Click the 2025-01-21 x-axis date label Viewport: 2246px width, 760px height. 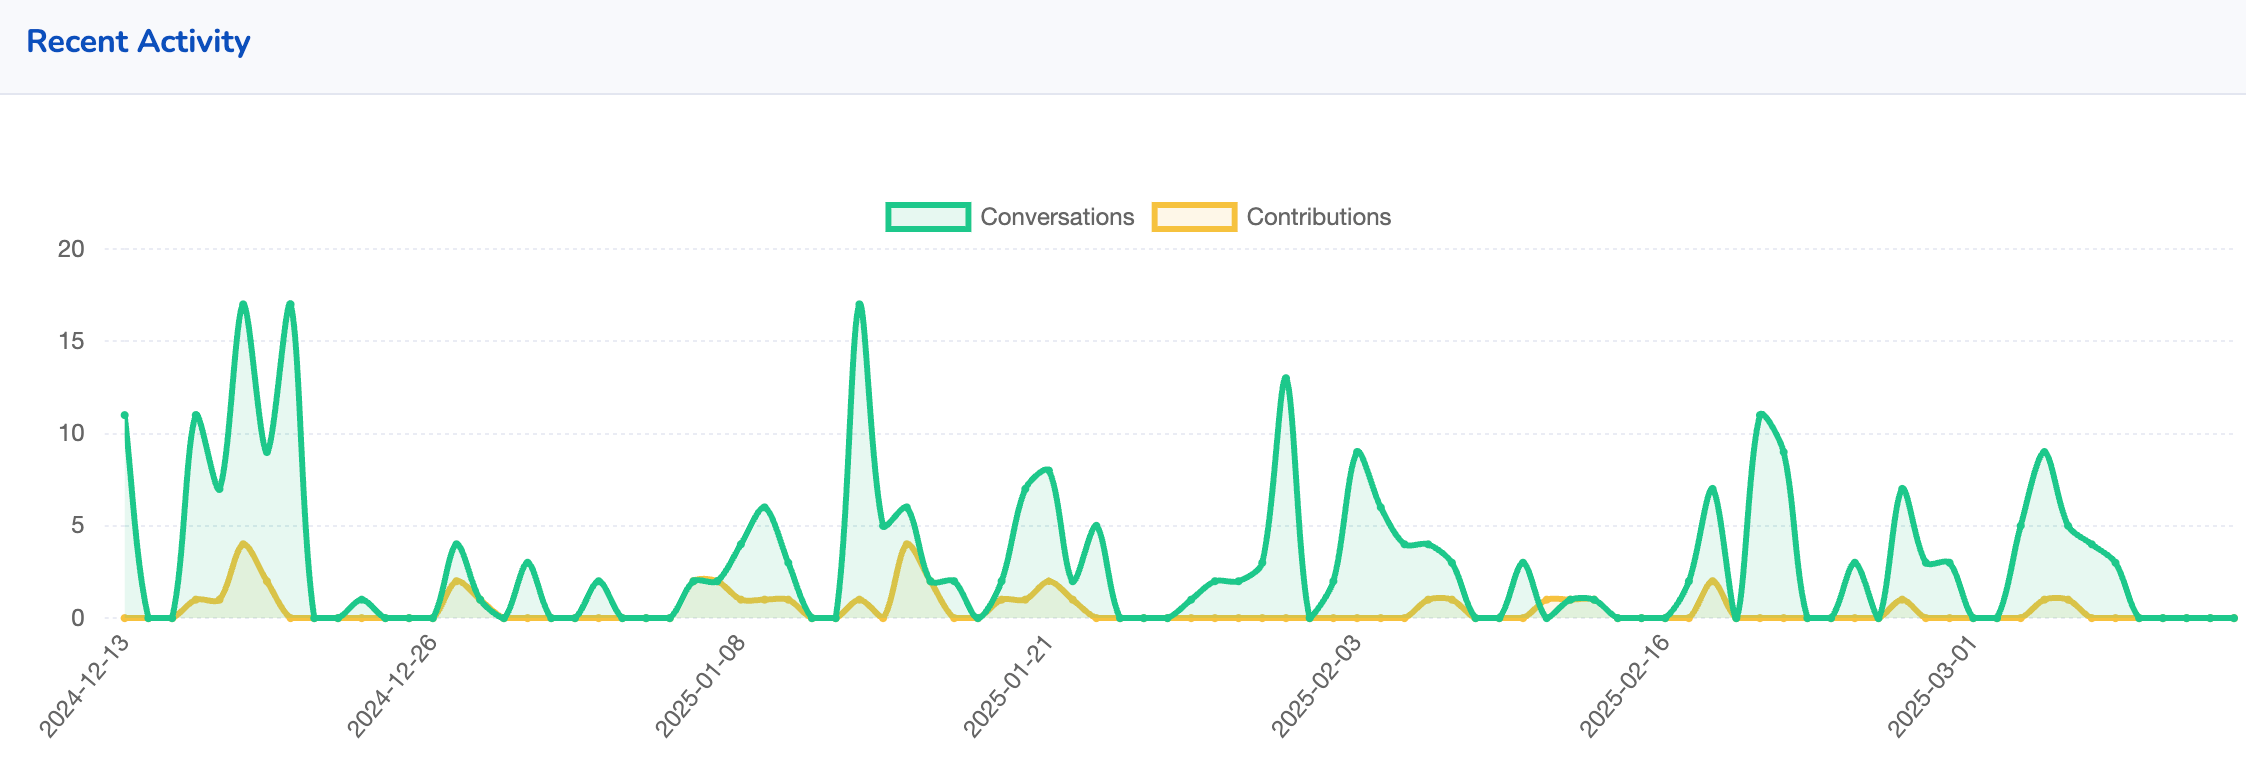click(x=1010, y=686)
